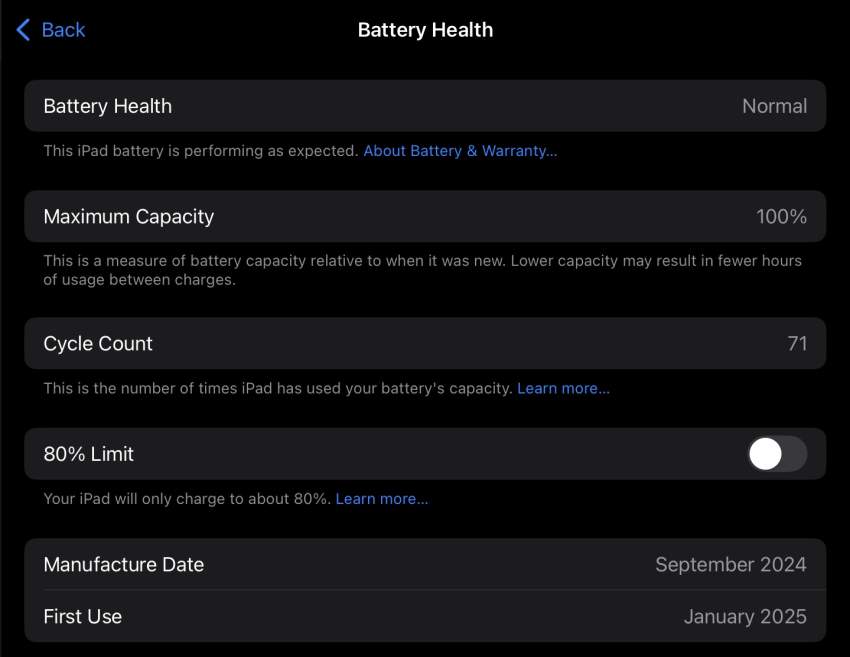The width and height of the screenshot is (850, 657).
Task: Tap the Battery Health page title
Action: [x=425, y=30]
